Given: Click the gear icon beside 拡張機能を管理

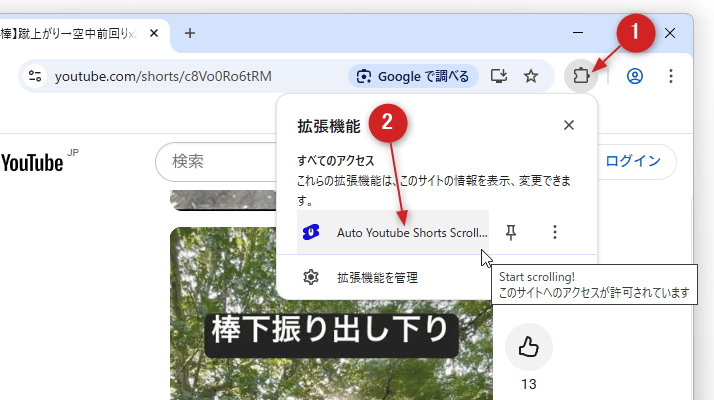Looking at the screenshot, I should point(311,277).
